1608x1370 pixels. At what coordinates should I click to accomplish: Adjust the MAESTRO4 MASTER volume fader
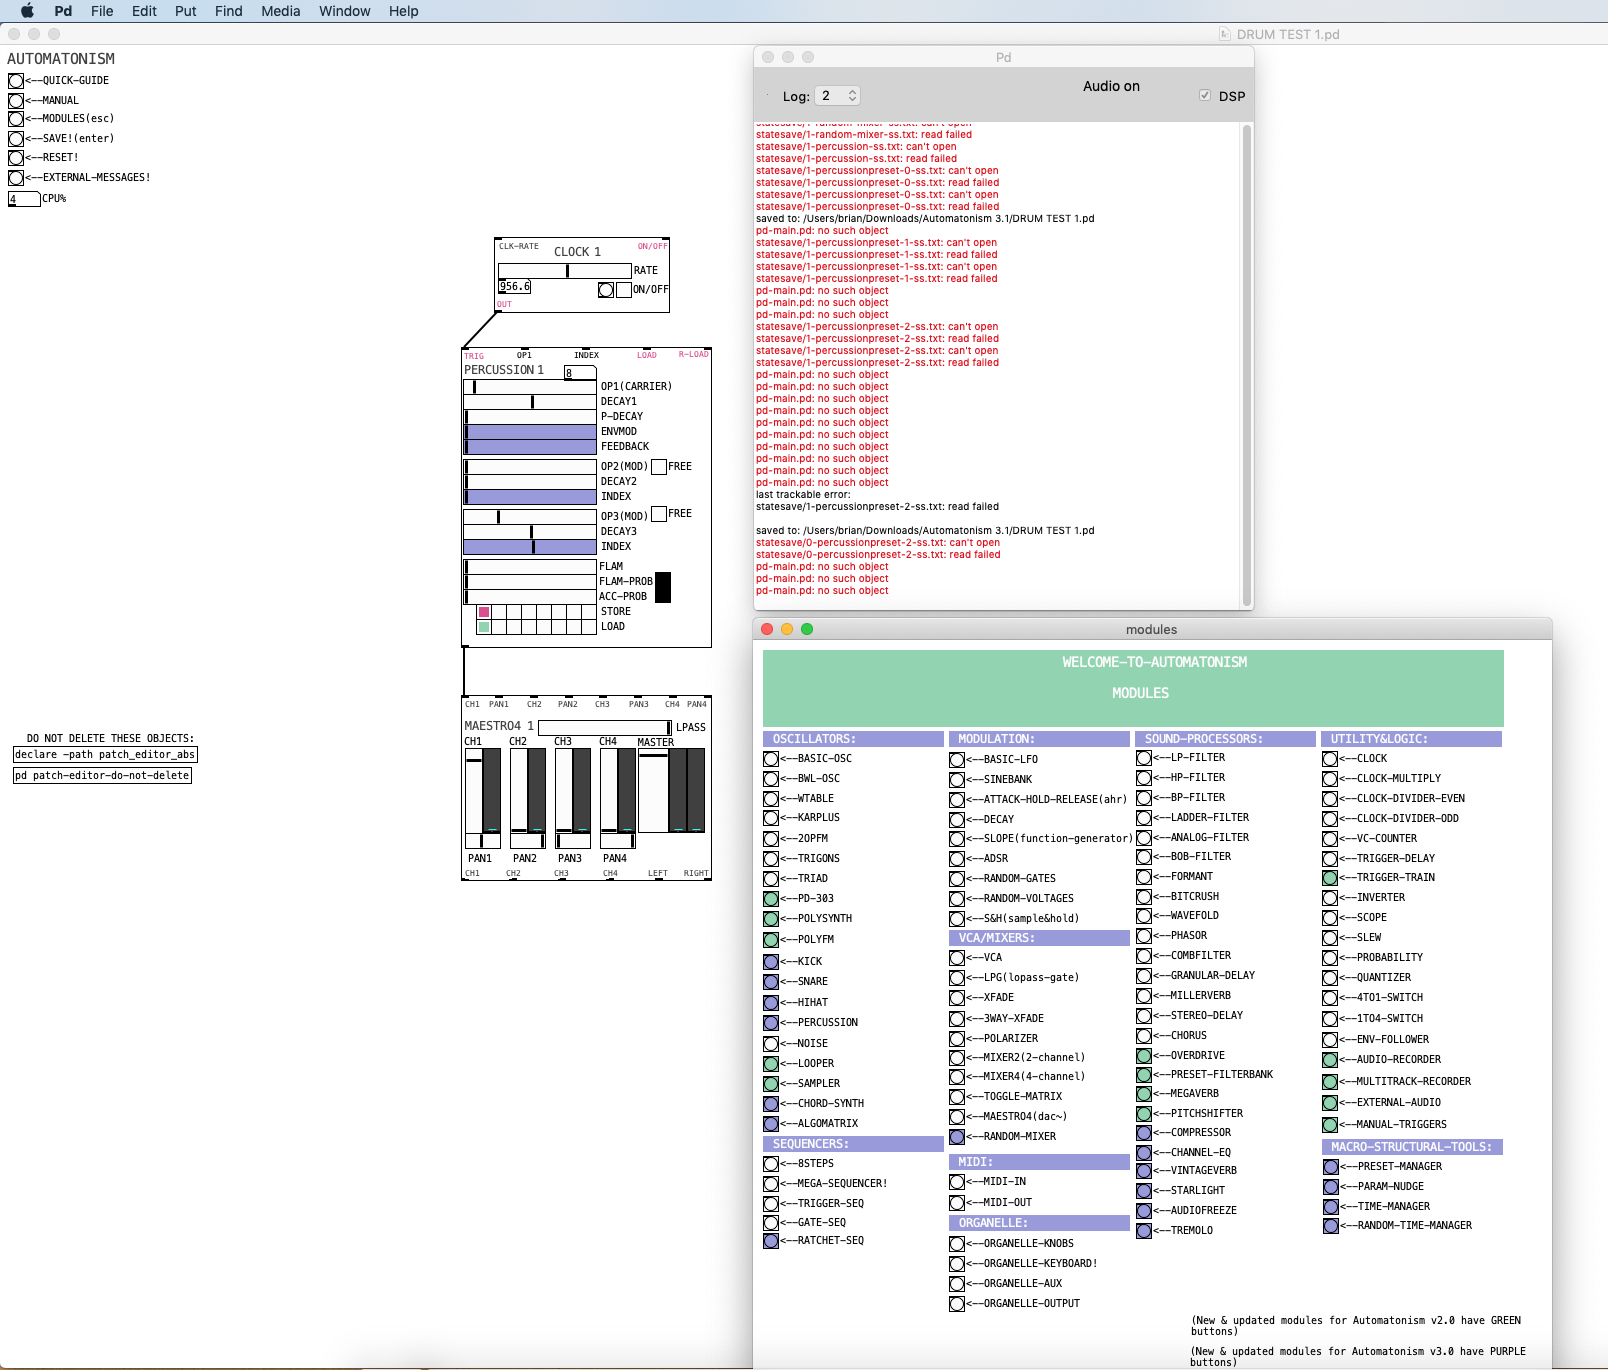click(x=653, y=790)
